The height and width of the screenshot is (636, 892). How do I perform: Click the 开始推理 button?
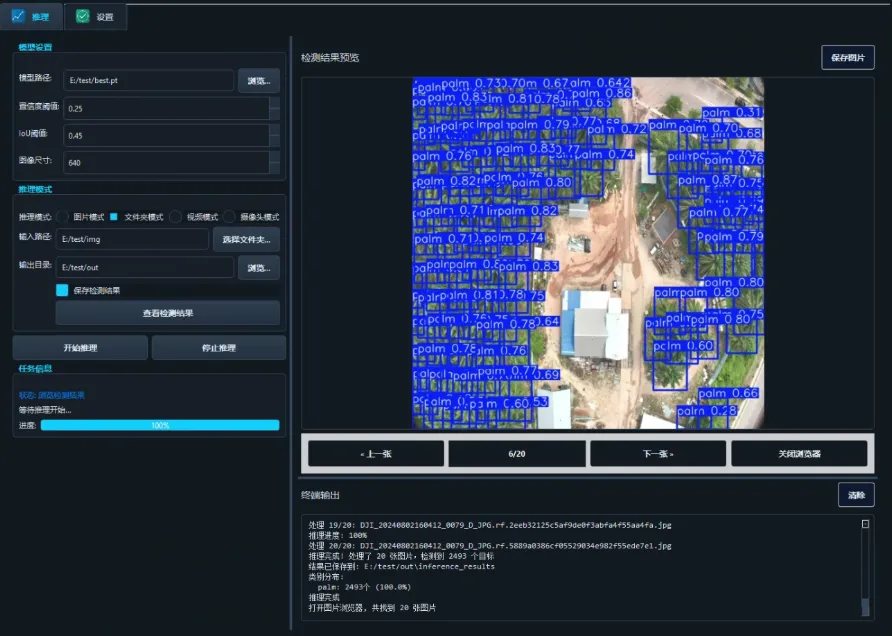point(80,348)
